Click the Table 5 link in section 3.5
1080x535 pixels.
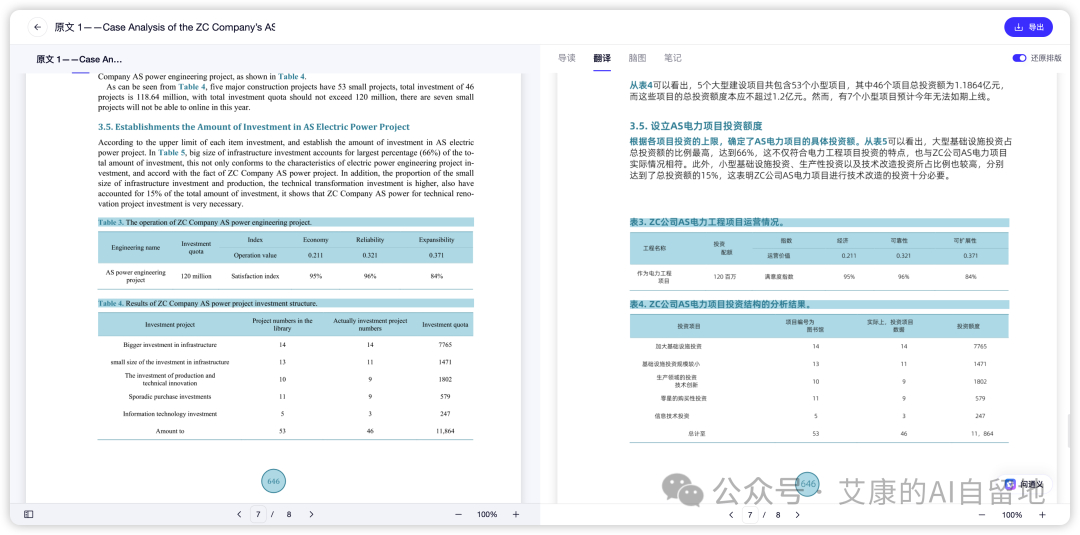(172, 152)
